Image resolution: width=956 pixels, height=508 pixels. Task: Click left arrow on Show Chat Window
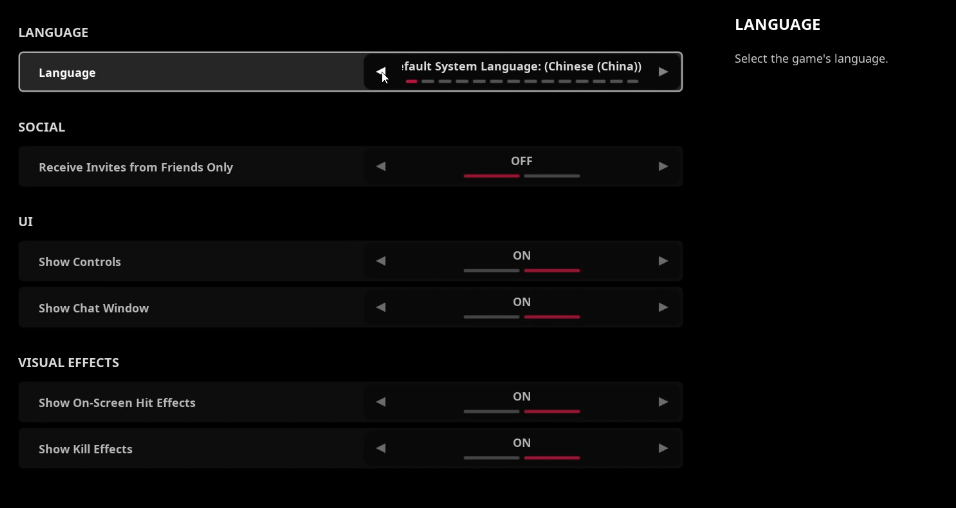tap(380, 308)
